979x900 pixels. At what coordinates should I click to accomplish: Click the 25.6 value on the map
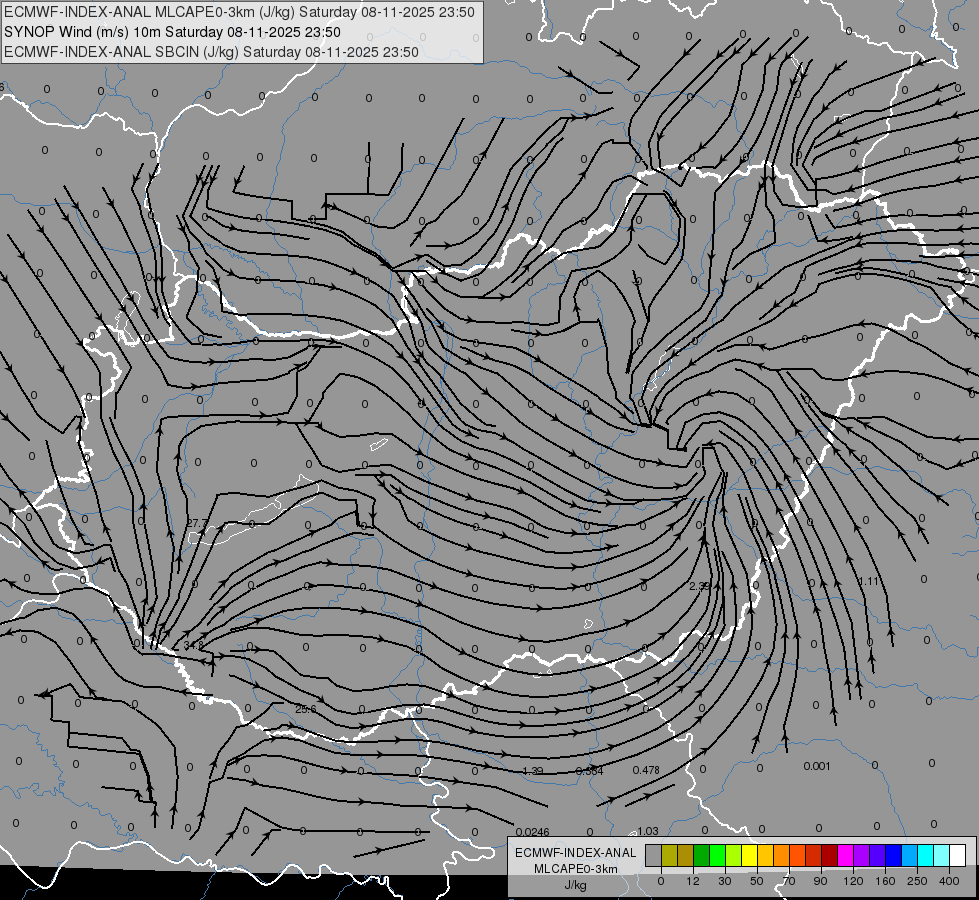coord(305,709)
